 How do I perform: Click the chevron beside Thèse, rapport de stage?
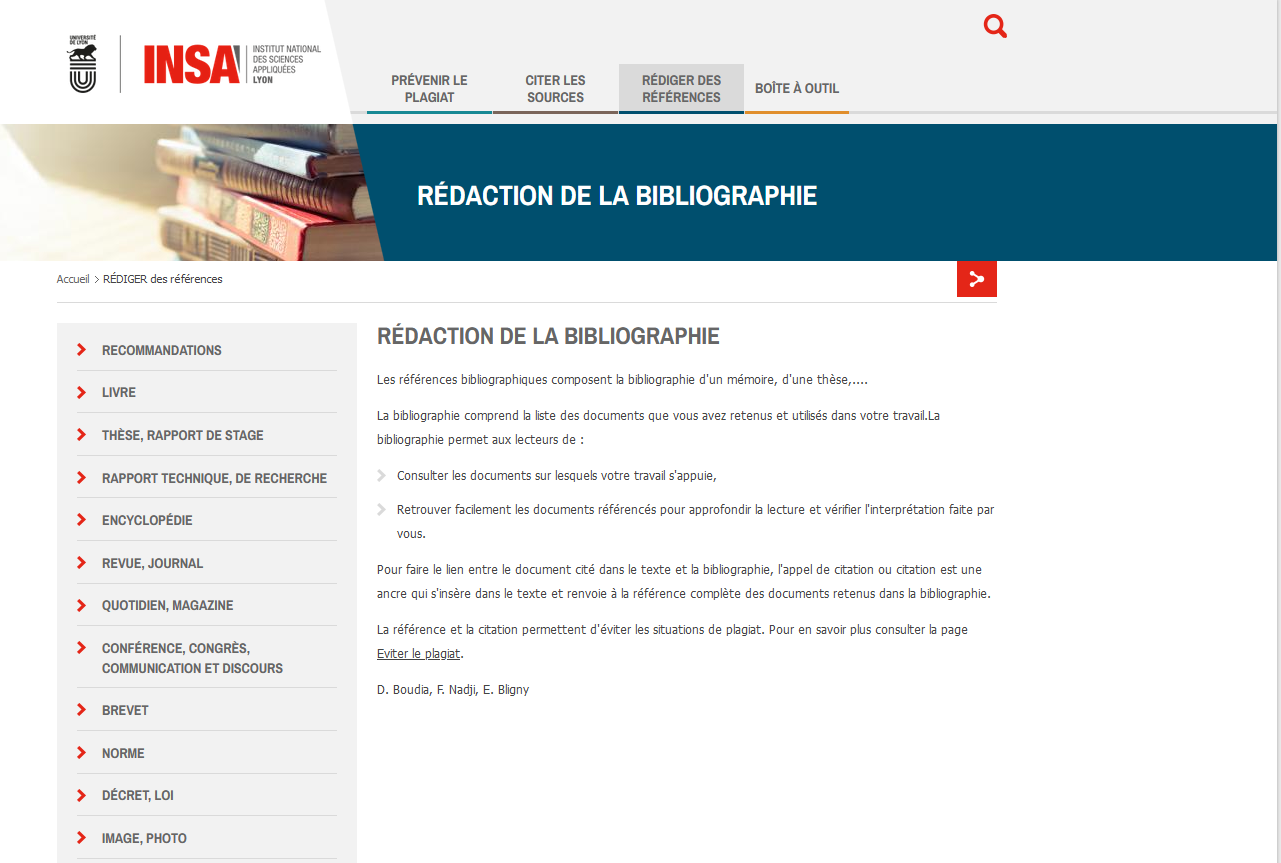click(82, 435)
